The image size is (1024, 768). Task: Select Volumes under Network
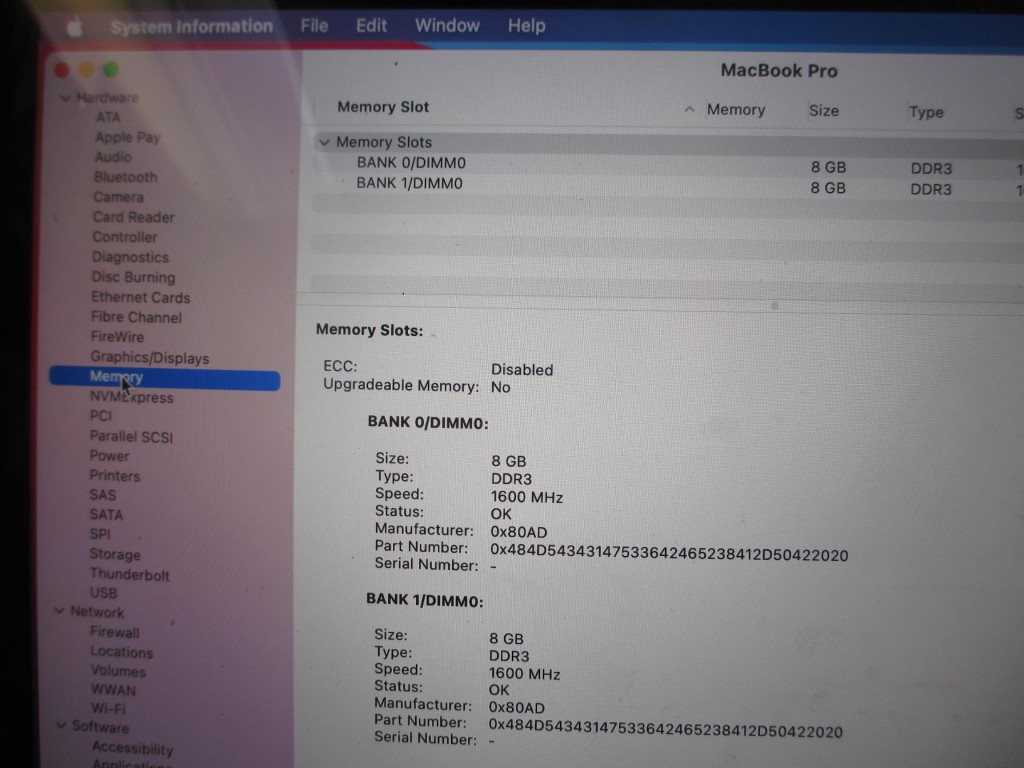coord(118,671)
